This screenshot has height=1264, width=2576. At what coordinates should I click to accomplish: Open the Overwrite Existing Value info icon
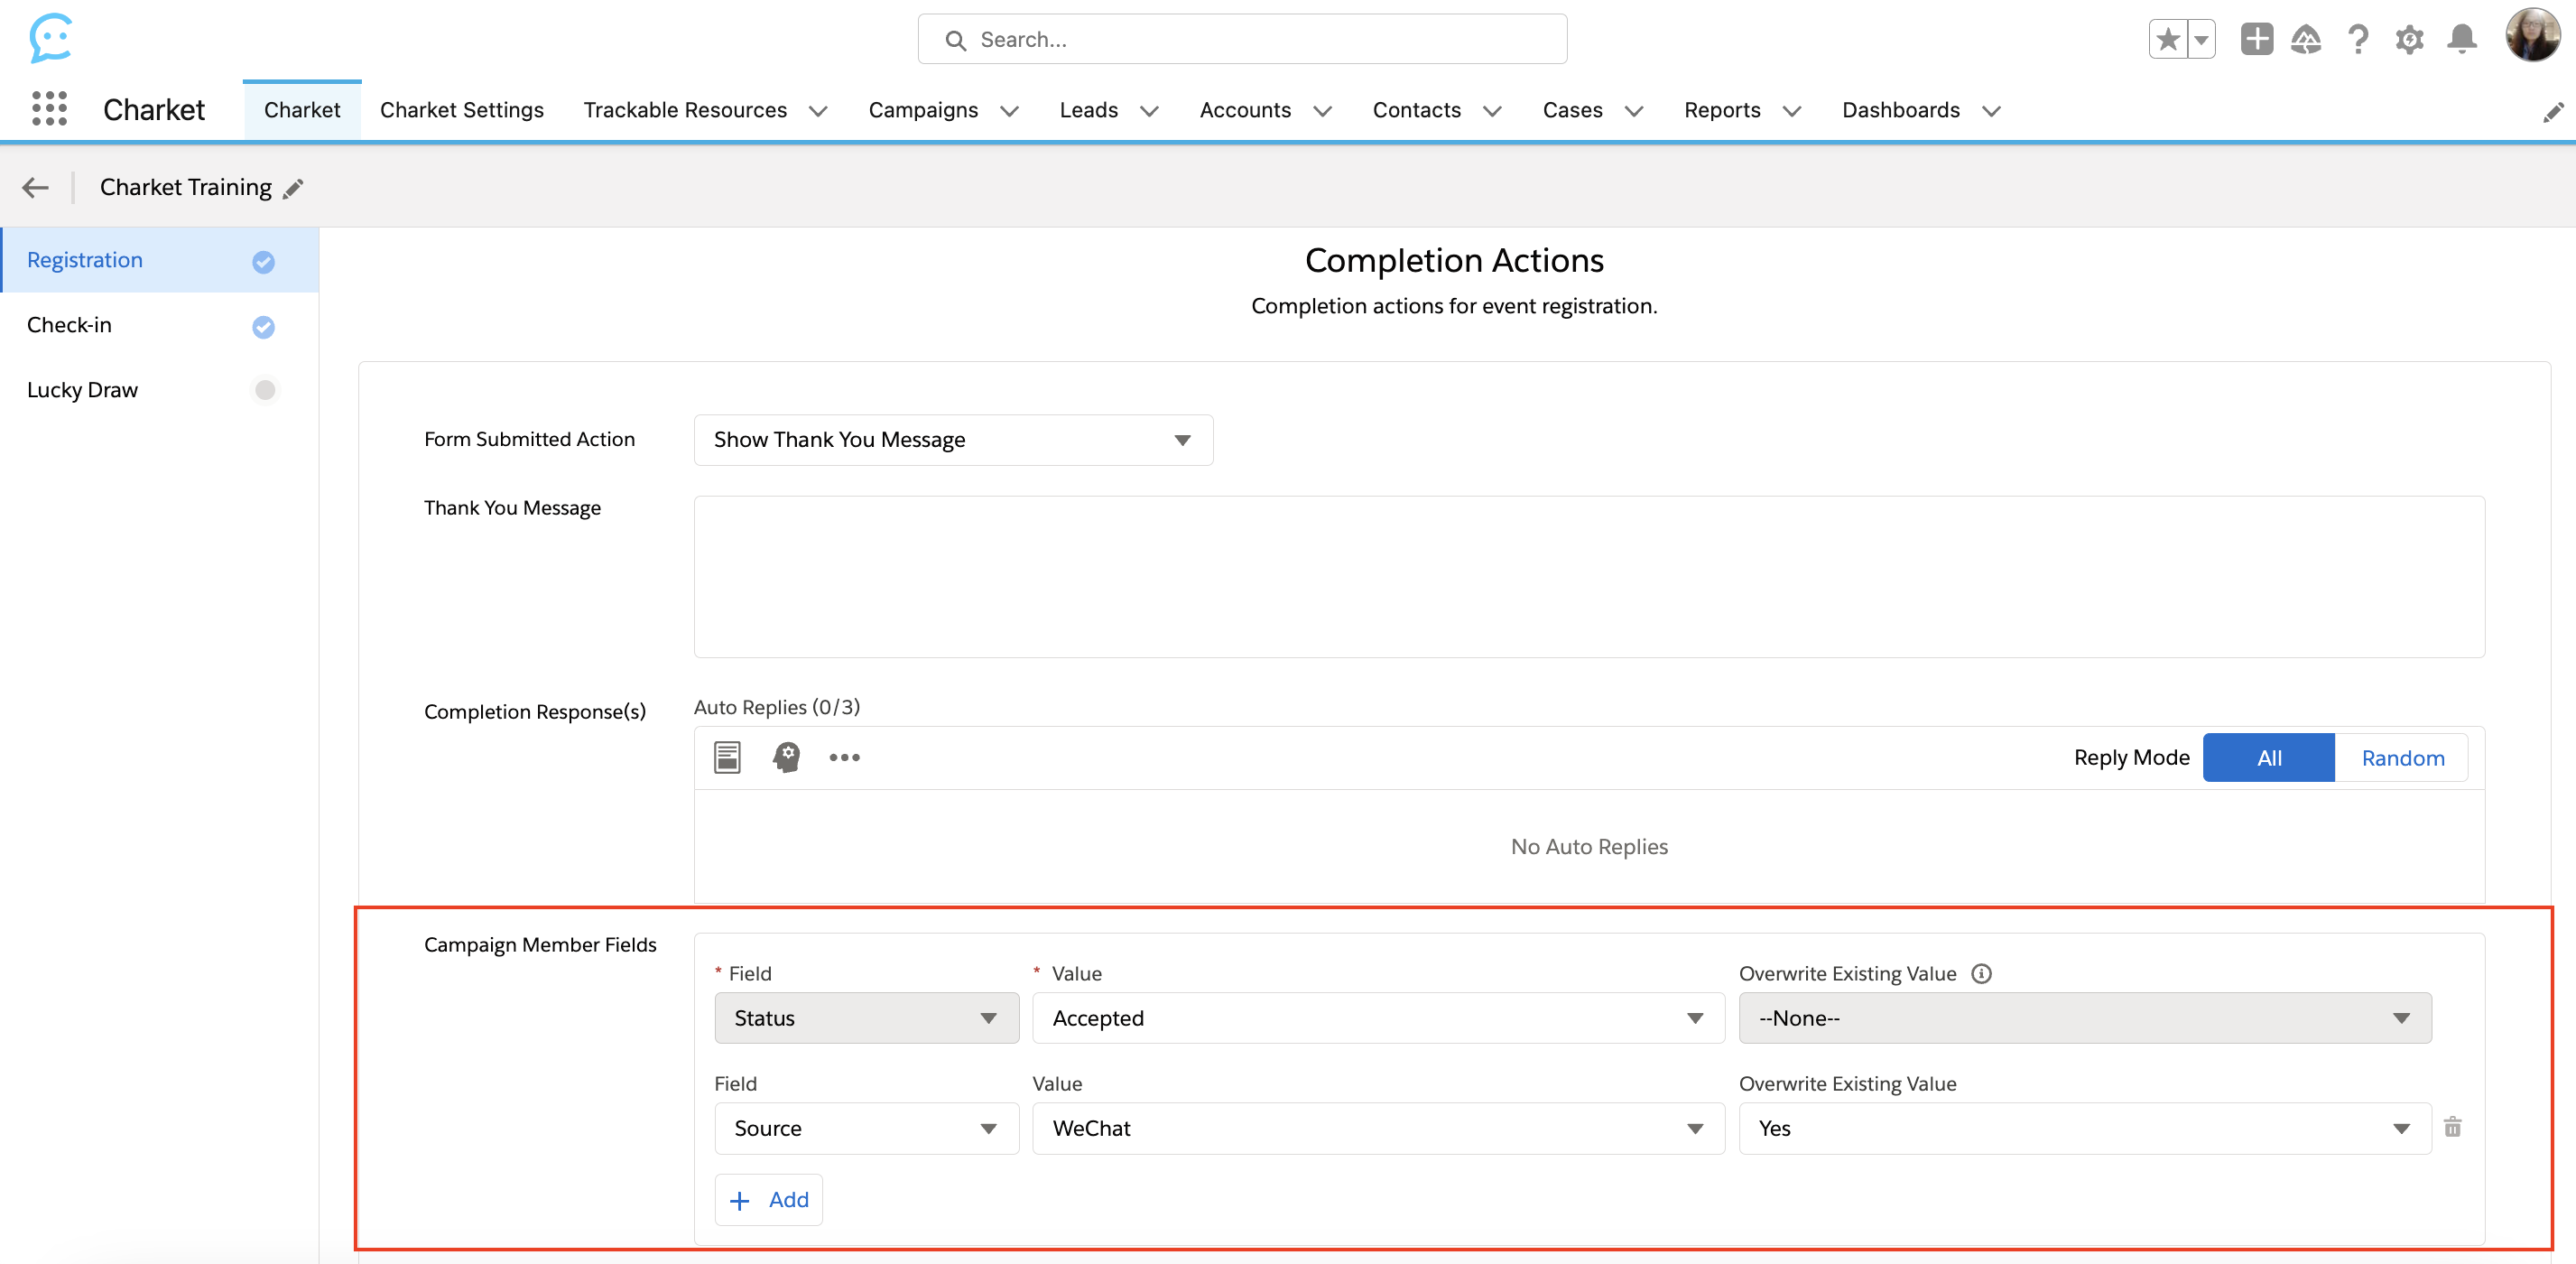(1981, 973)
